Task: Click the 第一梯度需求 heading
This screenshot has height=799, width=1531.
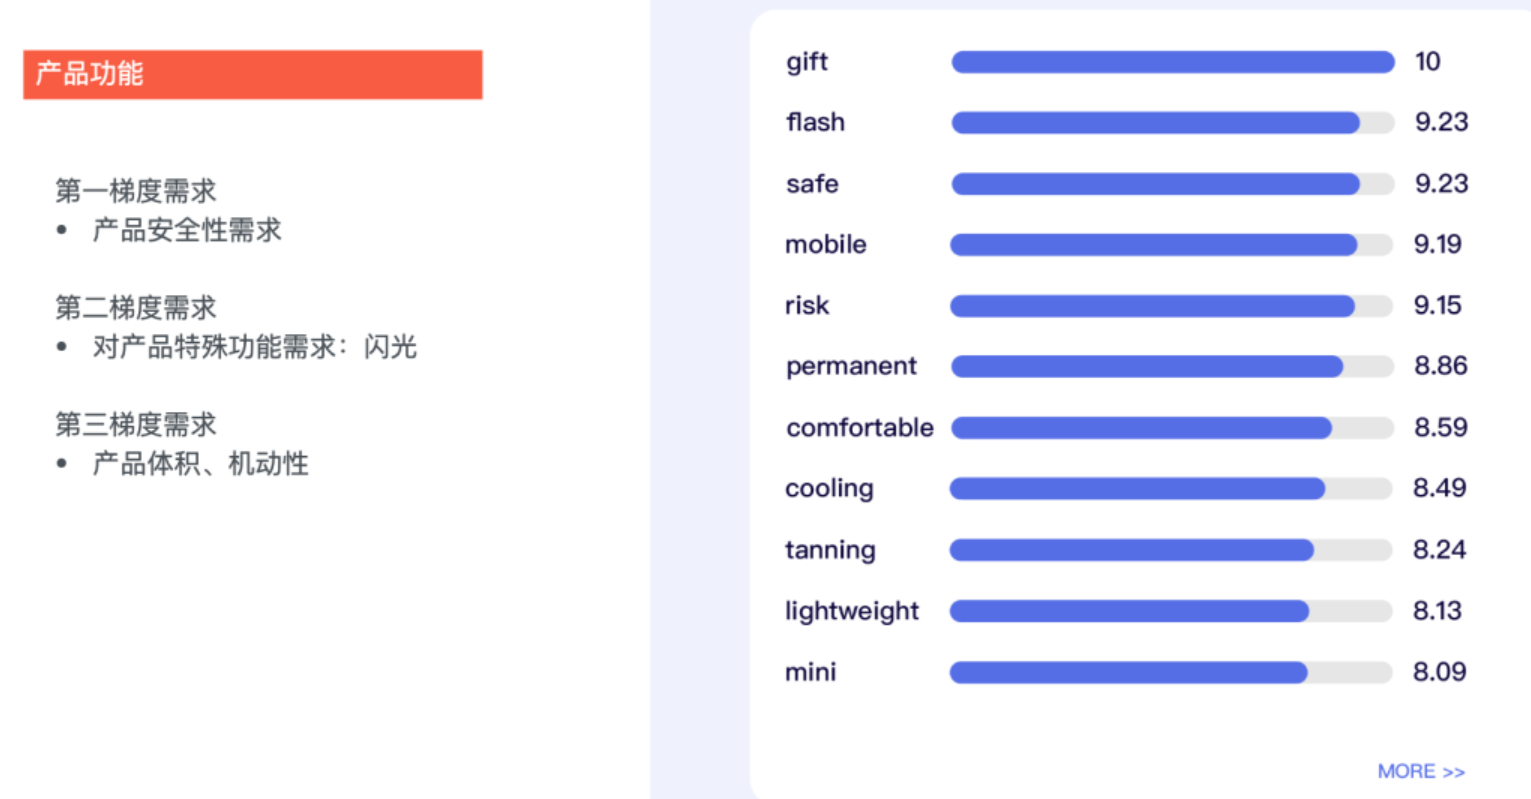Action: coord(136,190)
